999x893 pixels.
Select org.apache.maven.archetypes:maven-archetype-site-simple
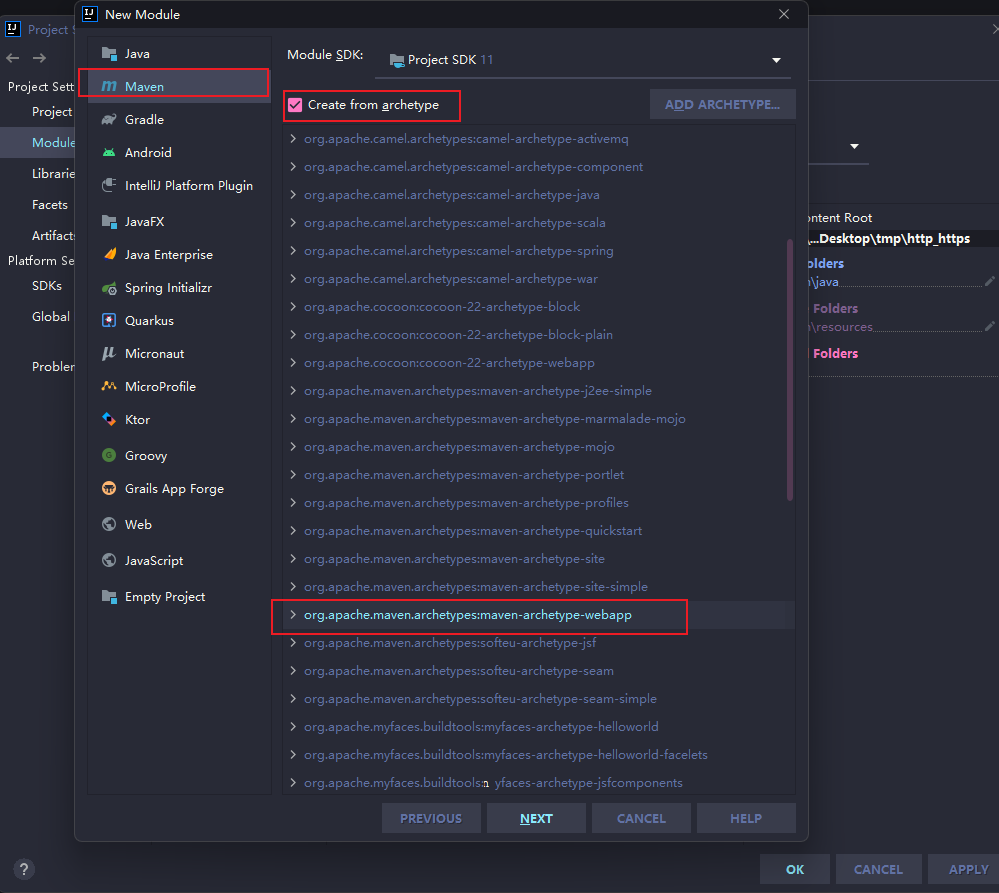coord(475,587)
